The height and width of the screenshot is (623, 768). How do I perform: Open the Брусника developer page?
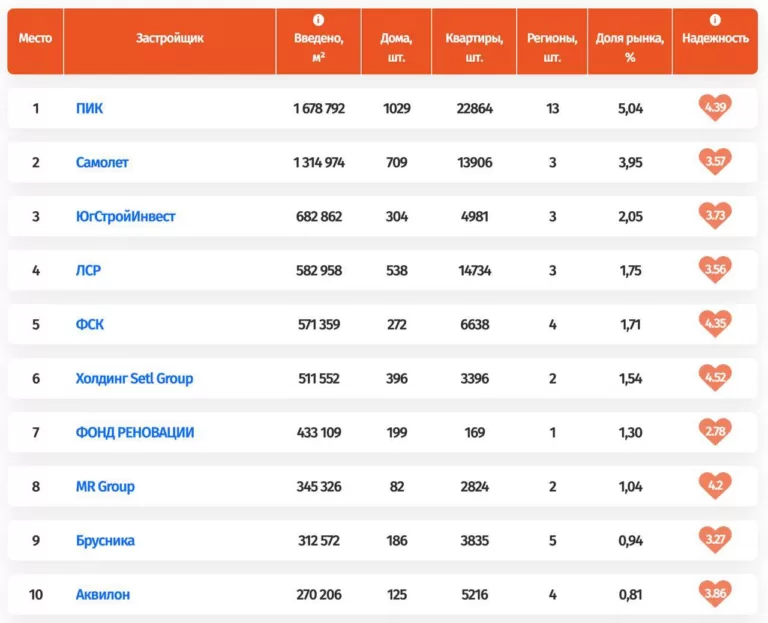click(x=105, y=540)
